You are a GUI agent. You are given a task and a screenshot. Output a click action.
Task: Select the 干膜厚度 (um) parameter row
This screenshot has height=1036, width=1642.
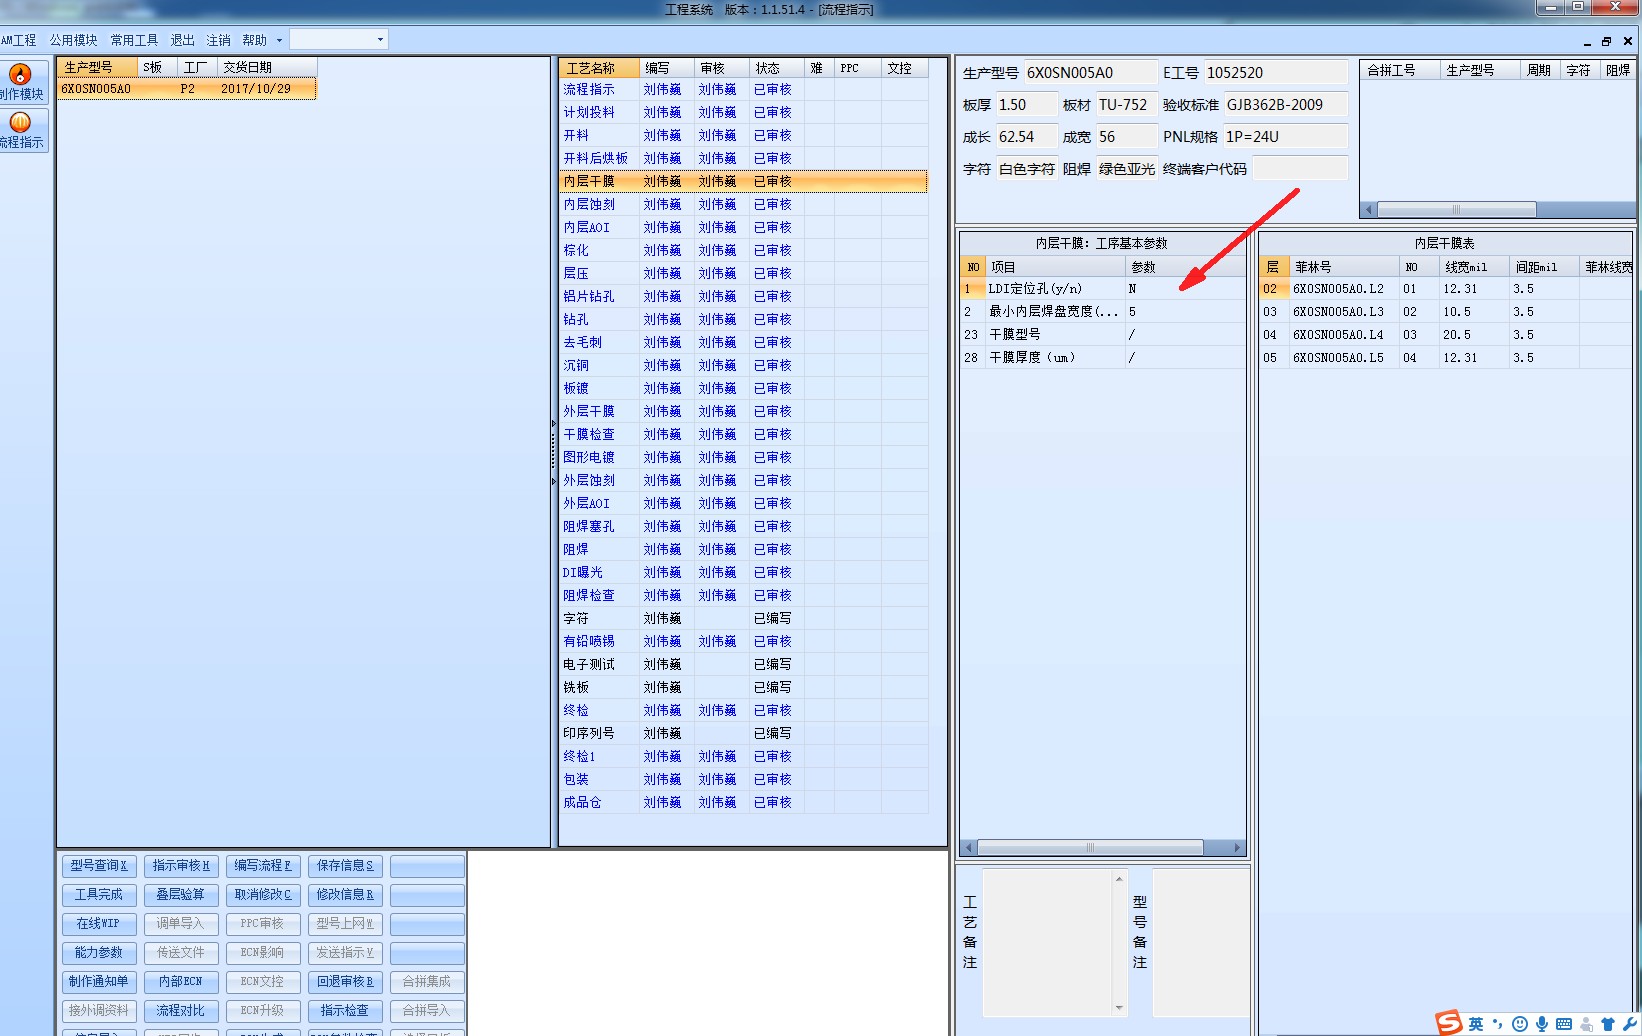(x=1103, y=358)
